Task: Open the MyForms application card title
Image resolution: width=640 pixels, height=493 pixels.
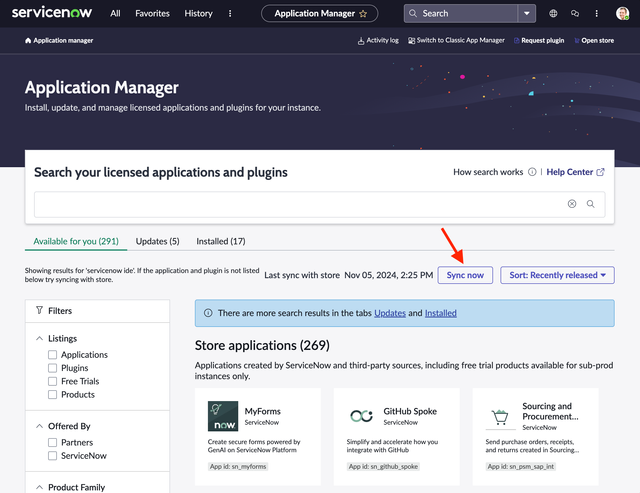Action: [x=262, y=411]
